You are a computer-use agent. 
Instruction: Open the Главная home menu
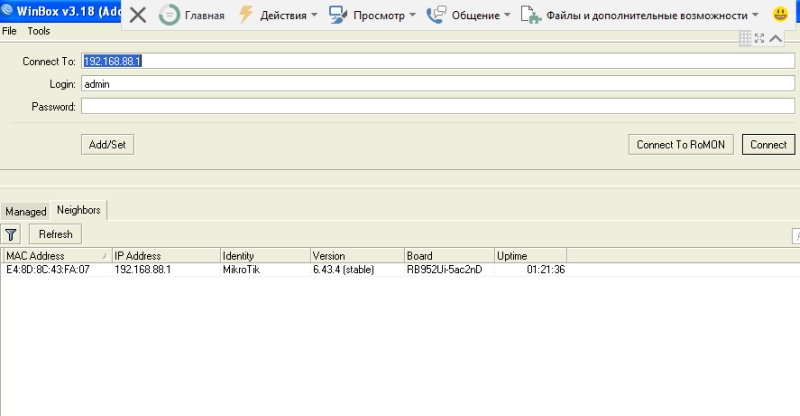pos(191,15)
